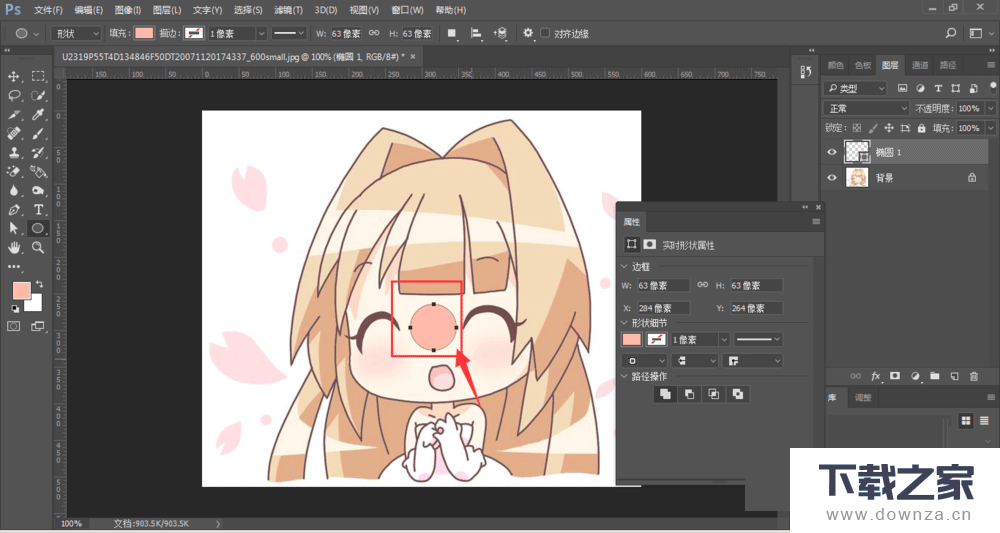Select the Paint Bucket tool
1000x533 pixels.
pos(38,172)
